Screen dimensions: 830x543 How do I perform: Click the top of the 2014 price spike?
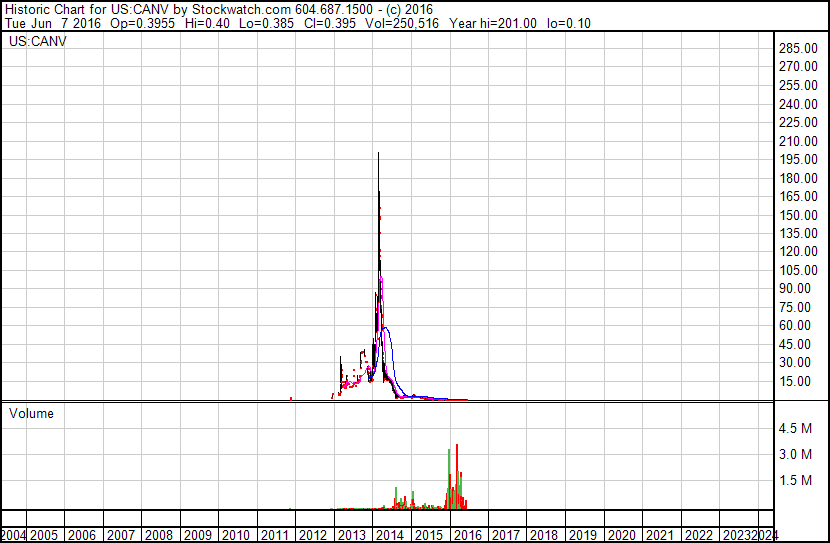(x=378, y=153)
